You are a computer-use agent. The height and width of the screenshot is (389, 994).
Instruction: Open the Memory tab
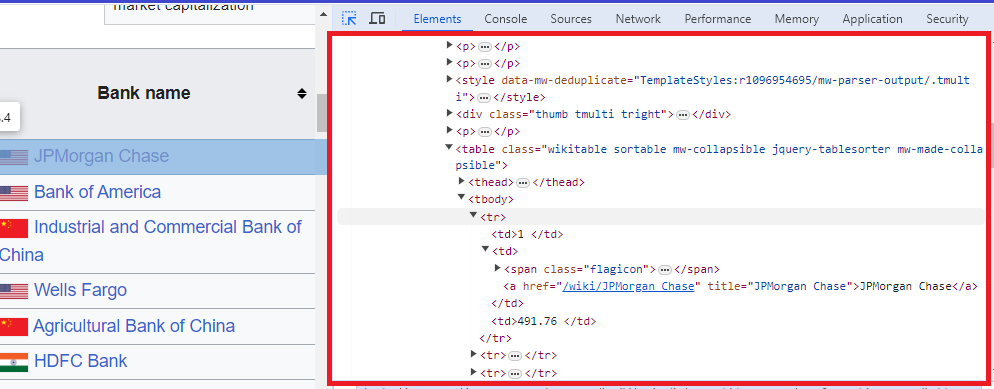pos(796,19)
